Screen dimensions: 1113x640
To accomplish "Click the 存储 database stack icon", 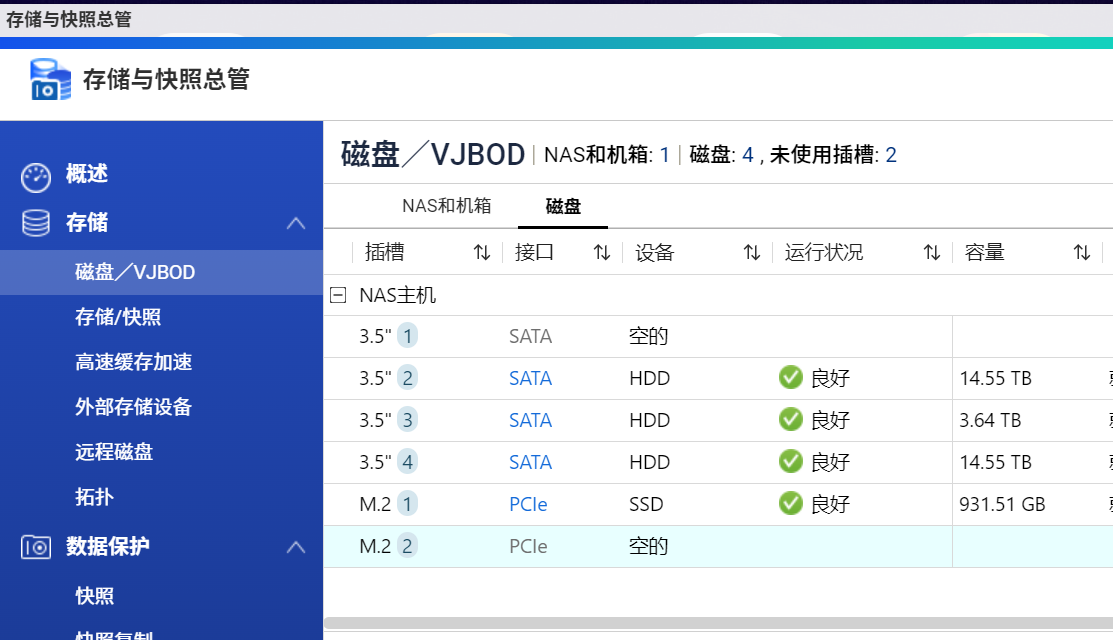I will point(36,223).
